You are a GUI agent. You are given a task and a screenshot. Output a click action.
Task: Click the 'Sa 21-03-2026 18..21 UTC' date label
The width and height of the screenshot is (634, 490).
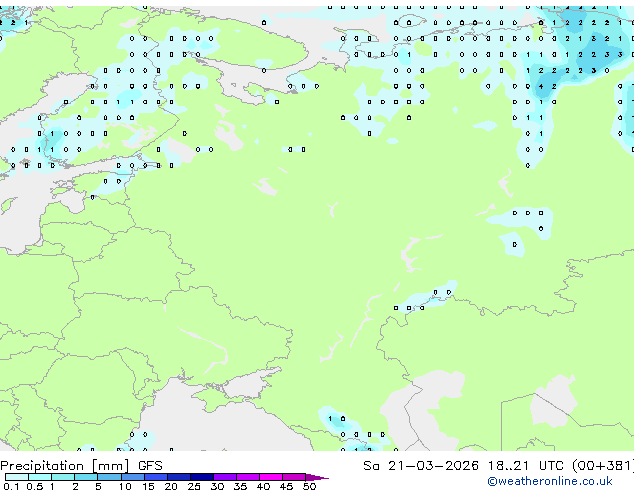click(x=463, y=466)
